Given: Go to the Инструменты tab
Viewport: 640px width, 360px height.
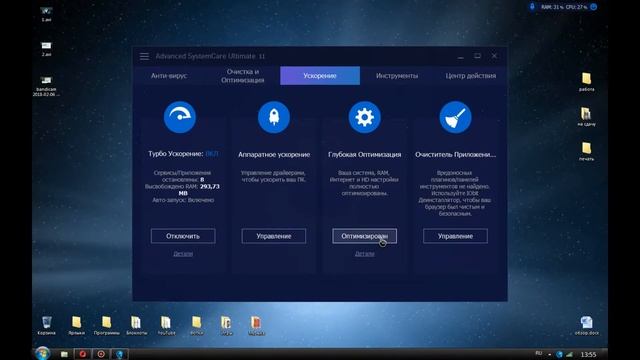Looking at the screenshot, I should click(x=397, y=76).
